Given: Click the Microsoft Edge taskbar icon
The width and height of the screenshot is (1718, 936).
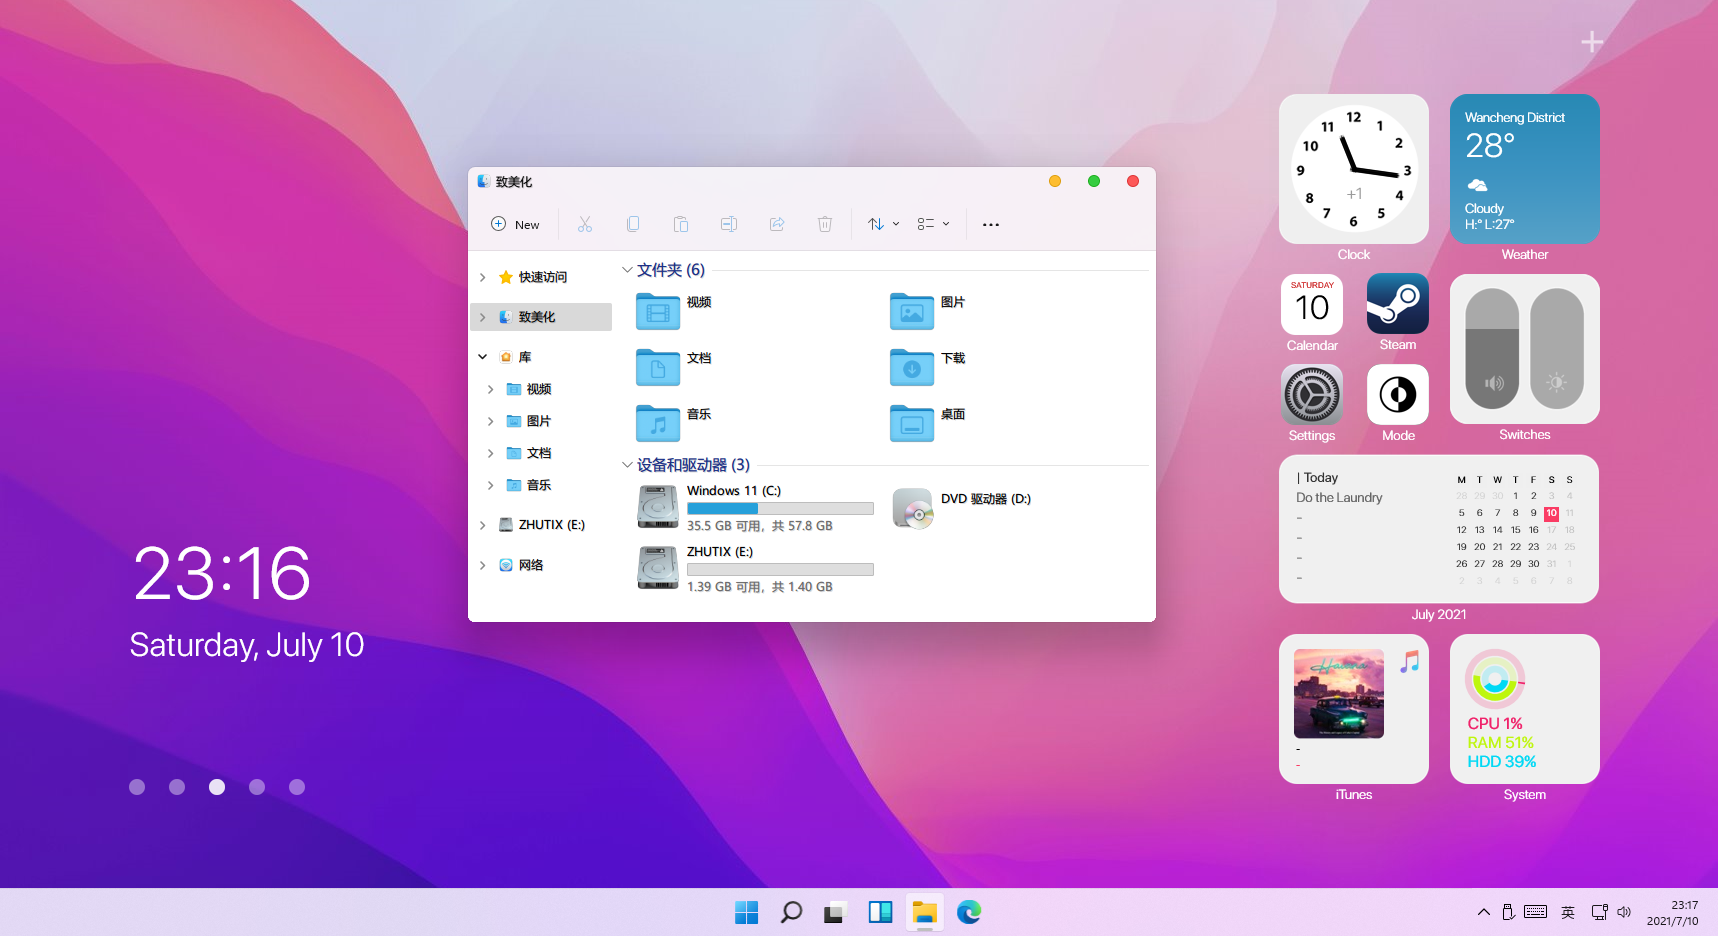Looking at the screenshot, I should coord(968,912).
